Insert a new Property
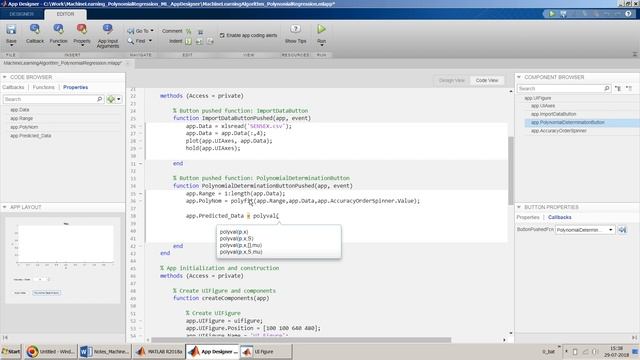Screen dimensions: 640x360 (x=82, y=34)
